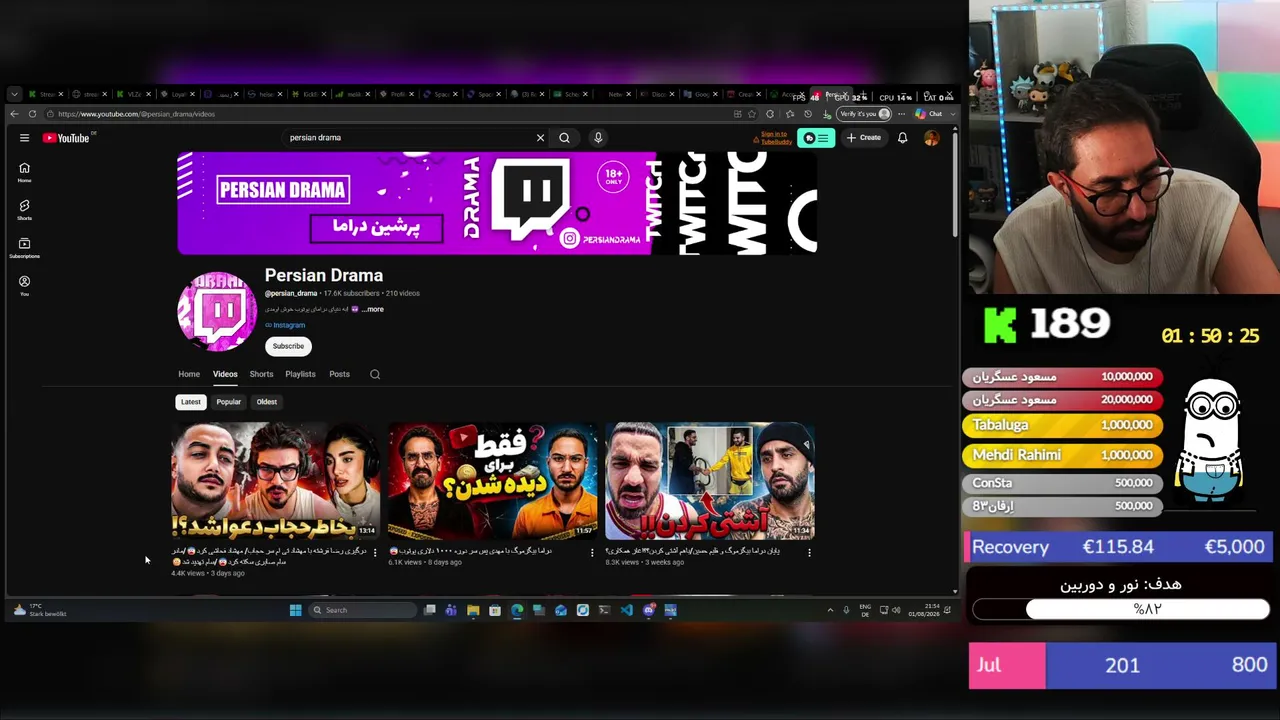
Task: Launch Microsoft Edge from the taskbar
Action: click(517, 610)
